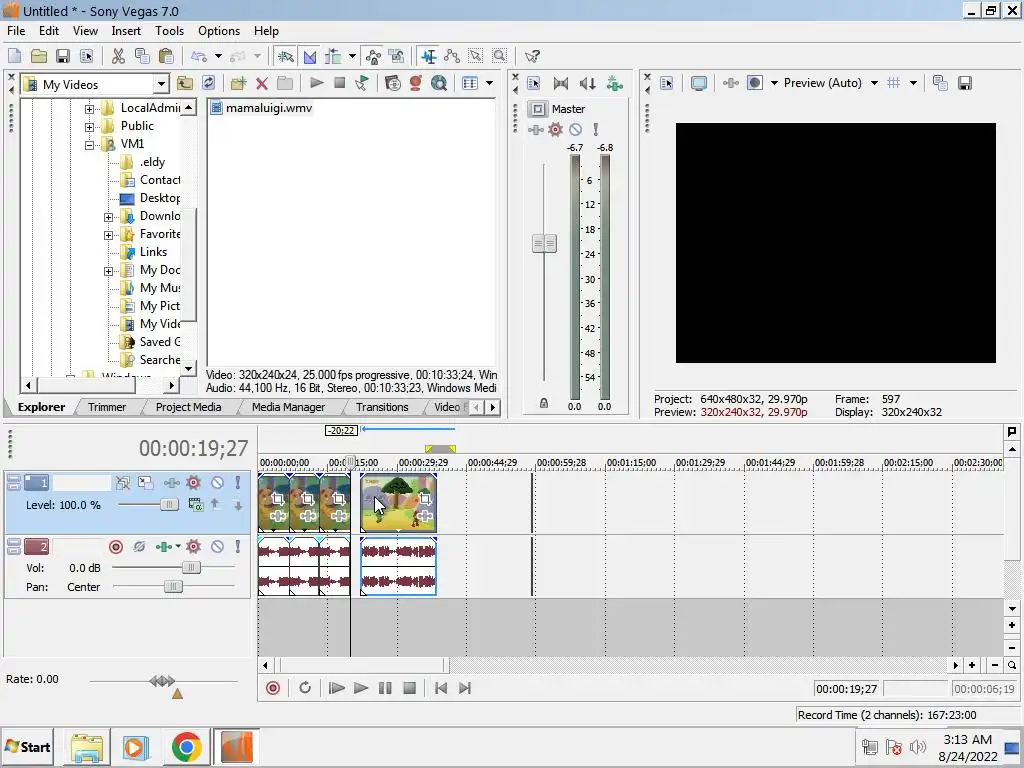This screenshot has height=768, width=1024.
Task: Switch to the Trimmer tab
Action: (106, 407)
